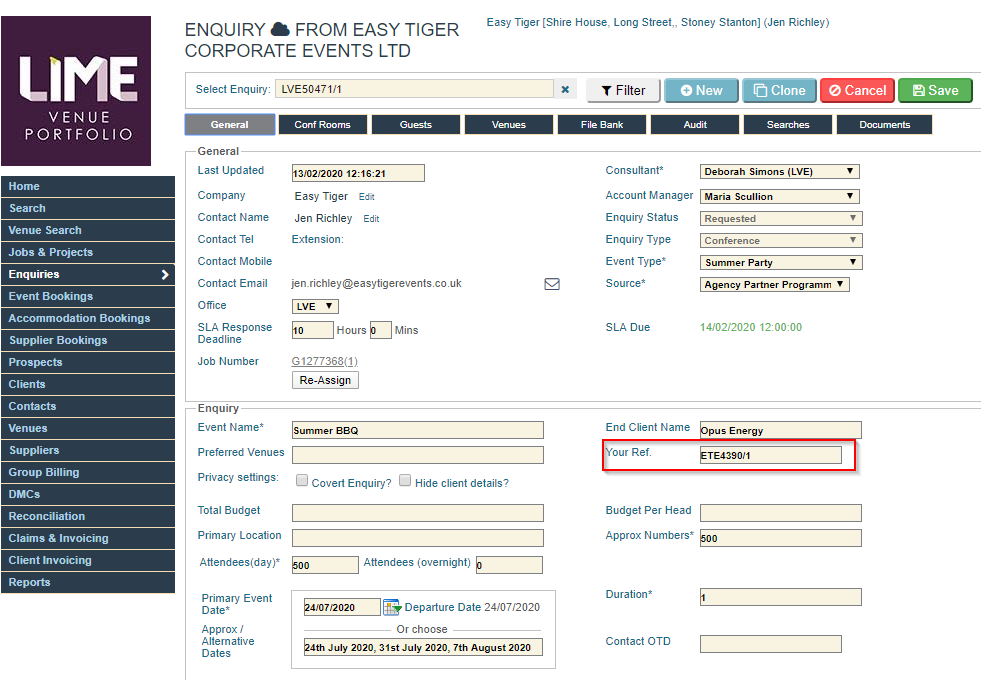This screenshot has height=680, width=981.
Task: Go to Home in the sidebar
Action: pos(88,186)
